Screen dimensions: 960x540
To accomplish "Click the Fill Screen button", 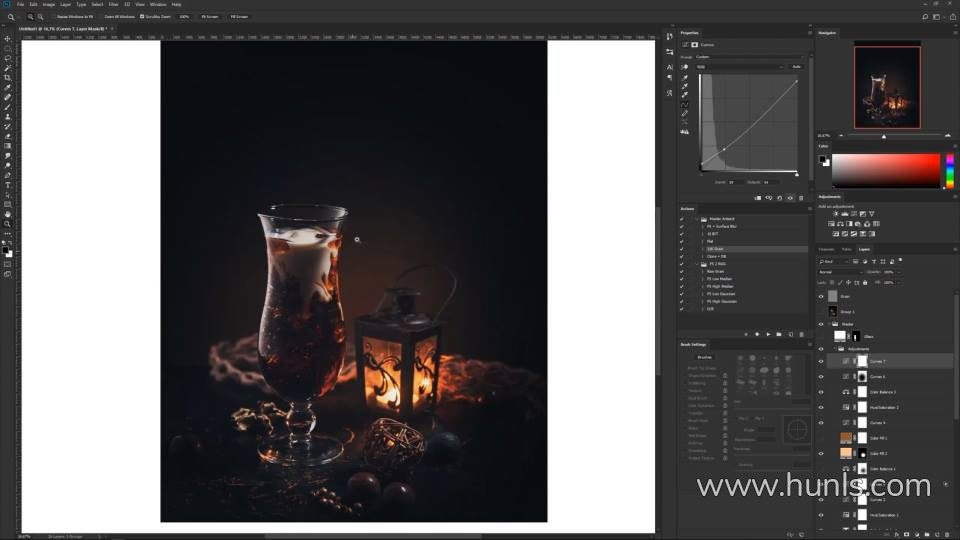I will tap(239, 17).
